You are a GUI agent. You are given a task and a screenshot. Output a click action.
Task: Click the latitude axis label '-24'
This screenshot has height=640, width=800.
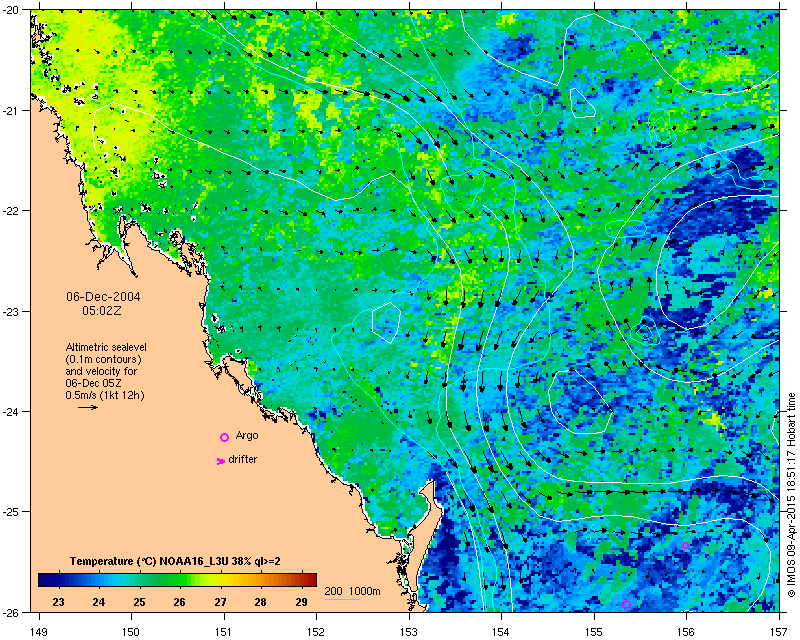tap(10, 411)
